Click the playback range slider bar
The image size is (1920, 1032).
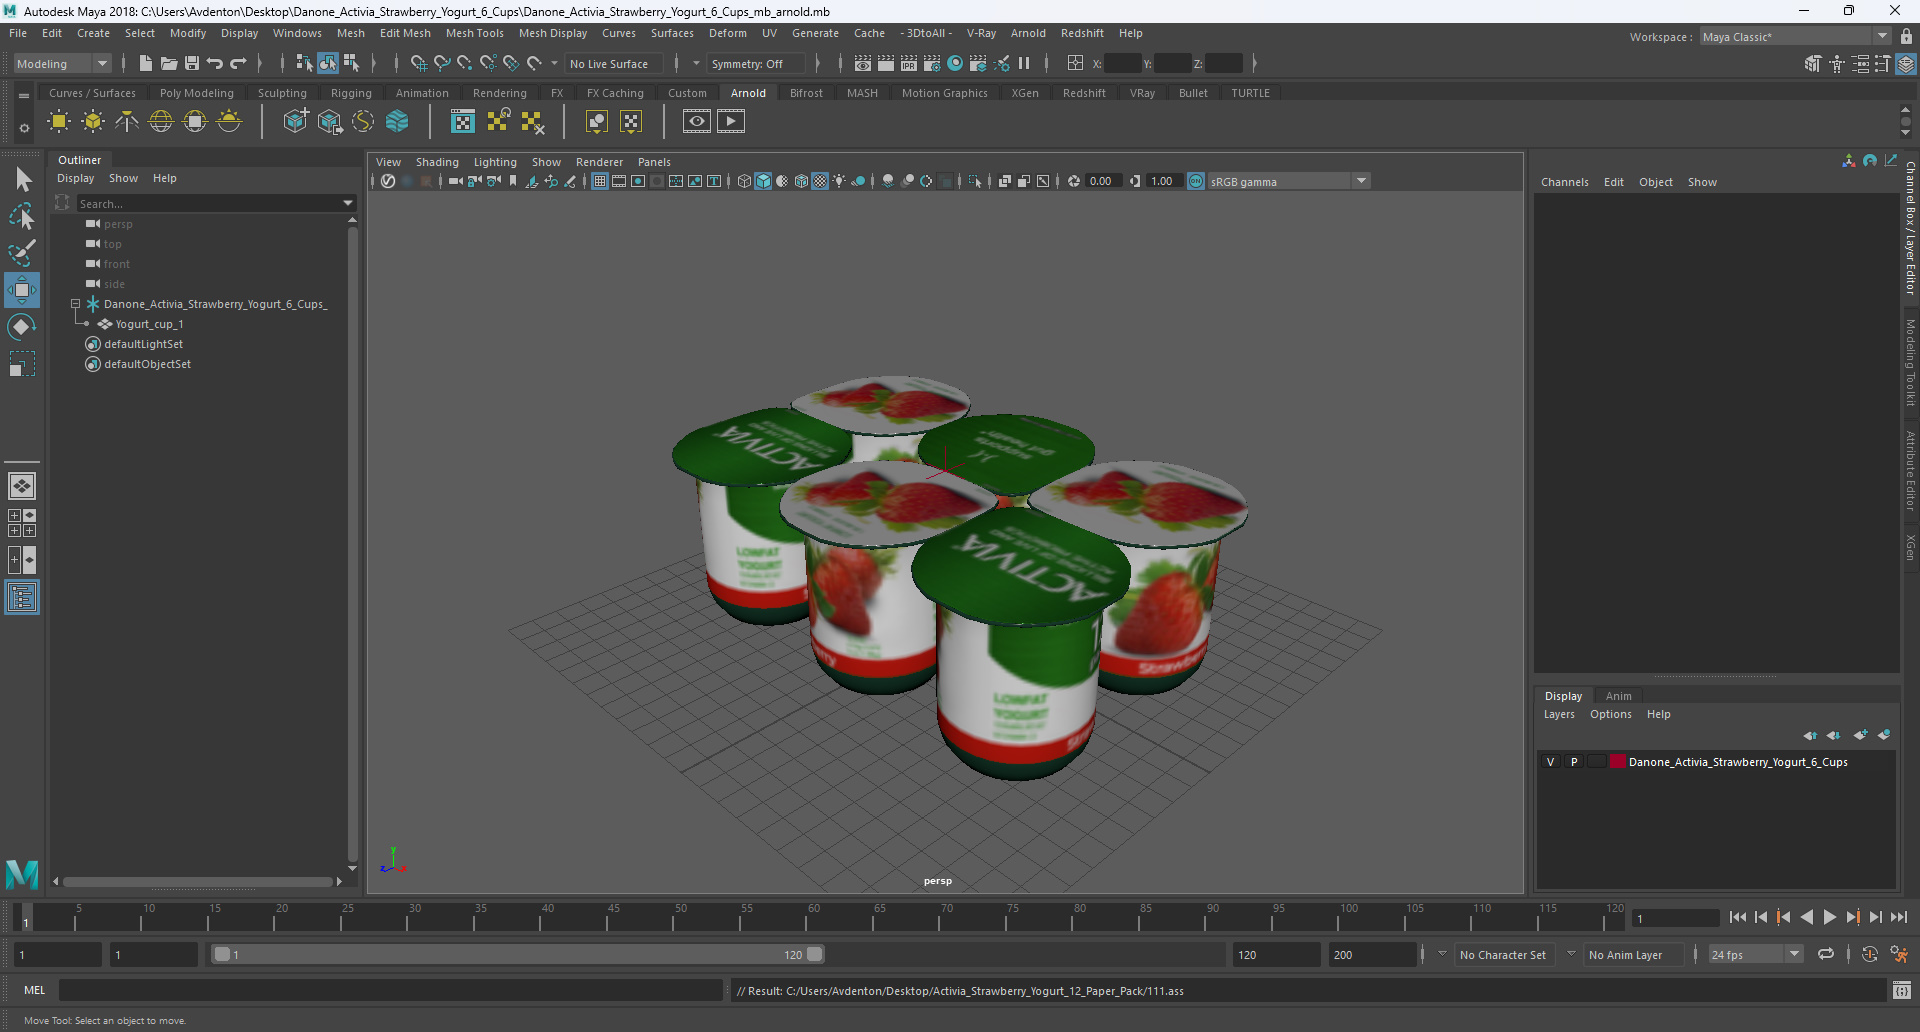(518, 954)
